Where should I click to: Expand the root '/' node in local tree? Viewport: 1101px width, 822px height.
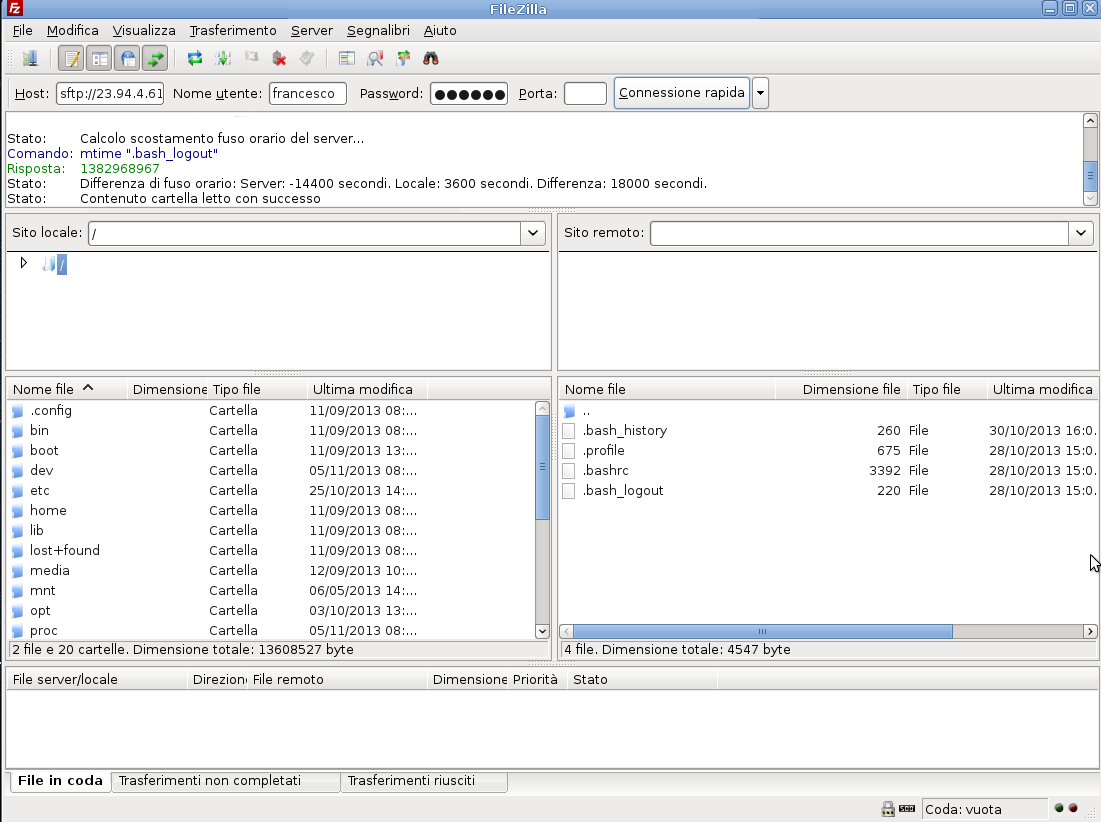tap(24, 263)
